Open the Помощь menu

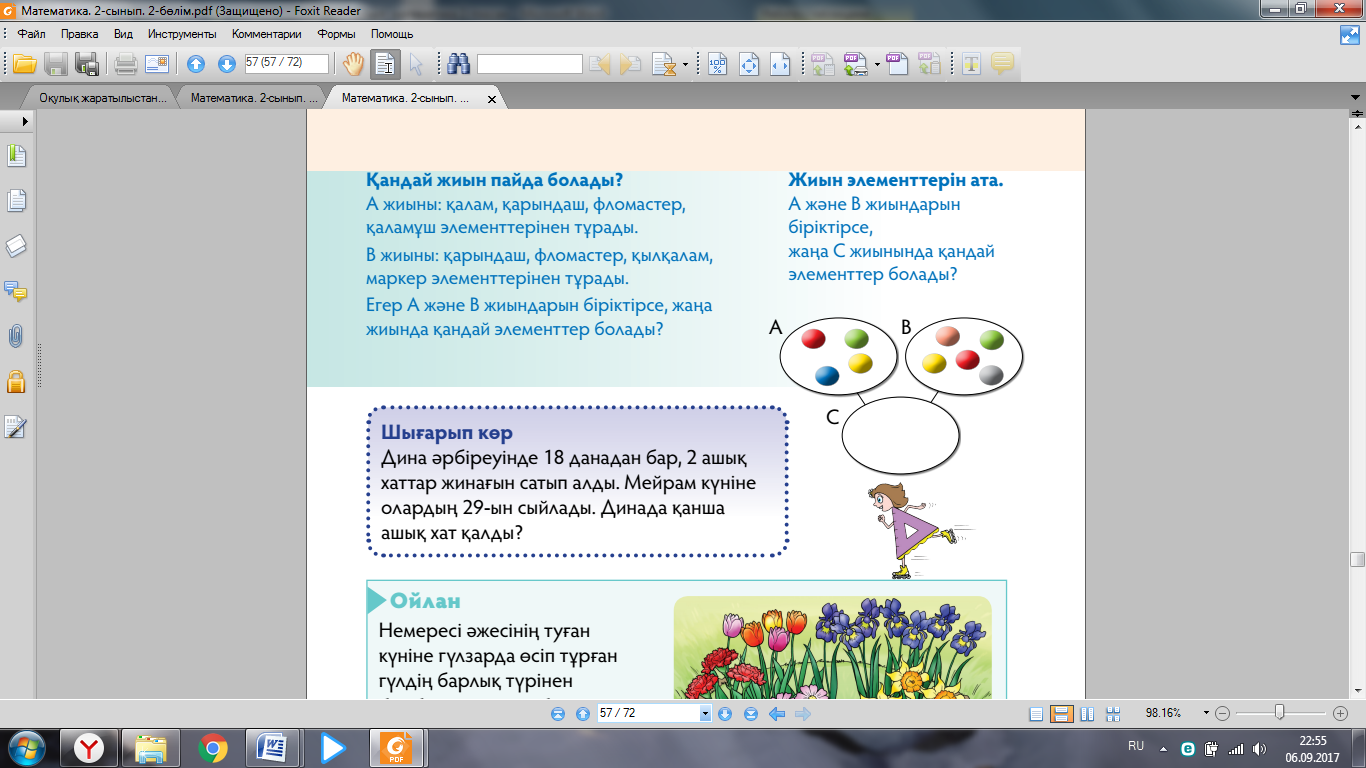[392, 34]
